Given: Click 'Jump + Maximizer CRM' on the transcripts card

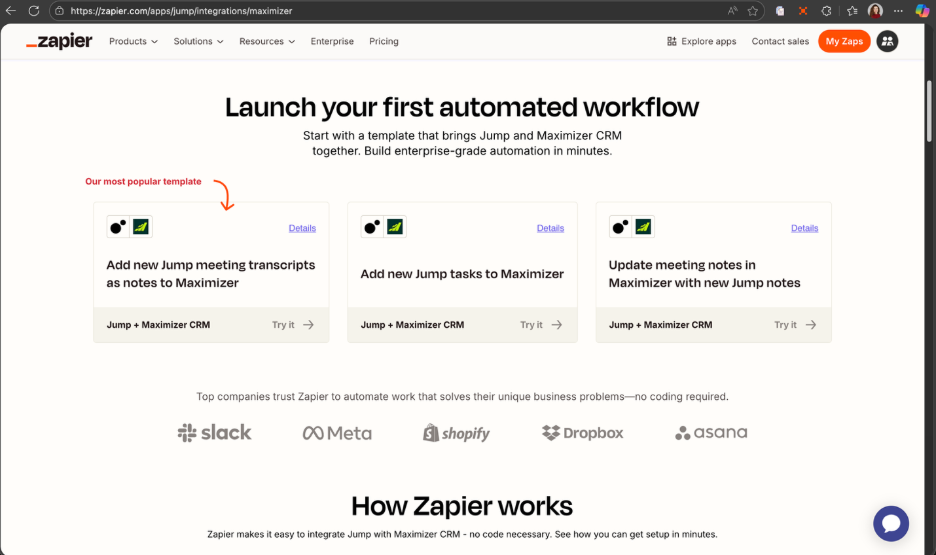Looking at the screenshot, I should point(158,325).
